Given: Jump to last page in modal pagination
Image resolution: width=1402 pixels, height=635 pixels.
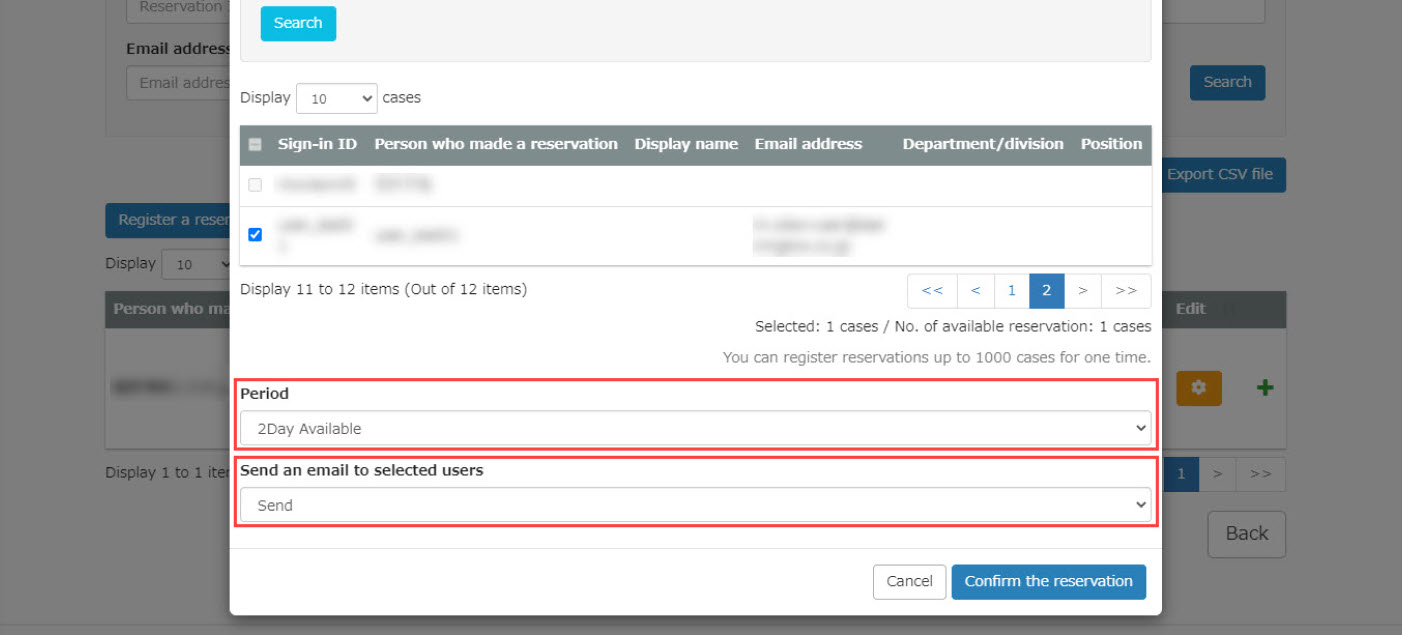Looking at the screenshot, I should point(1126,290).
